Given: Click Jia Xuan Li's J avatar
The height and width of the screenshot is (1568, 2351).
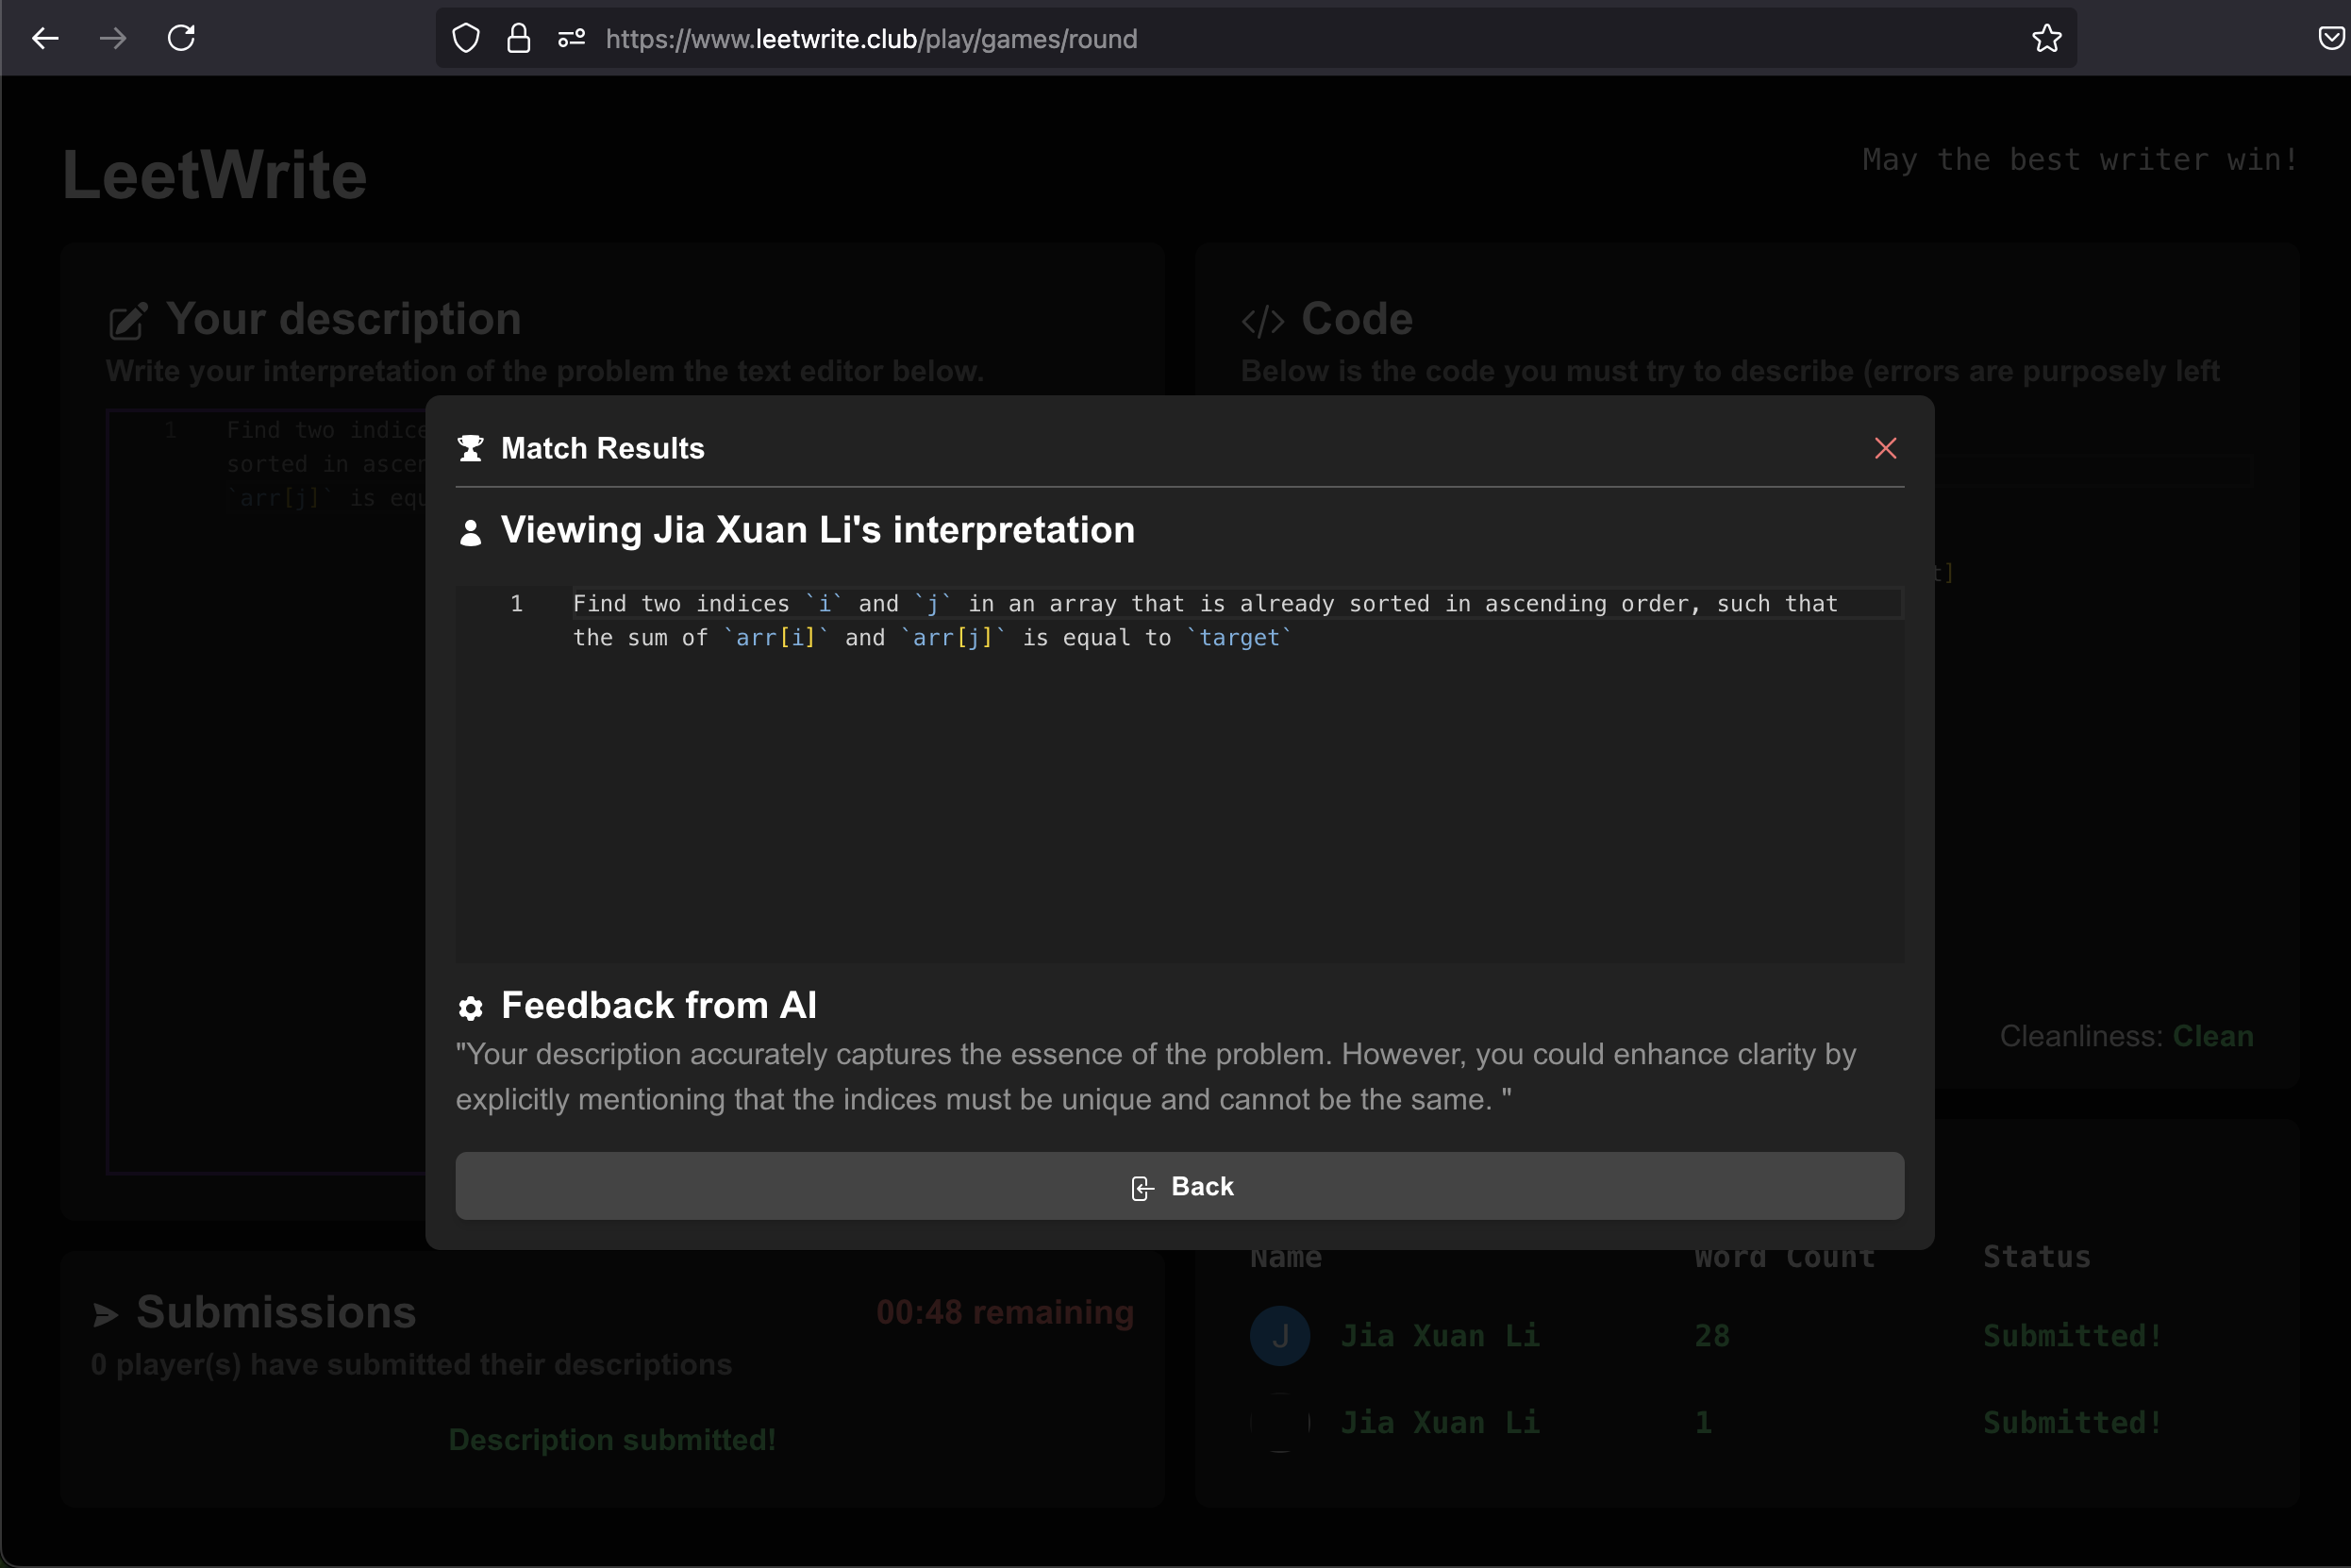Looking at the screenshot, I should point(1279,1335).
